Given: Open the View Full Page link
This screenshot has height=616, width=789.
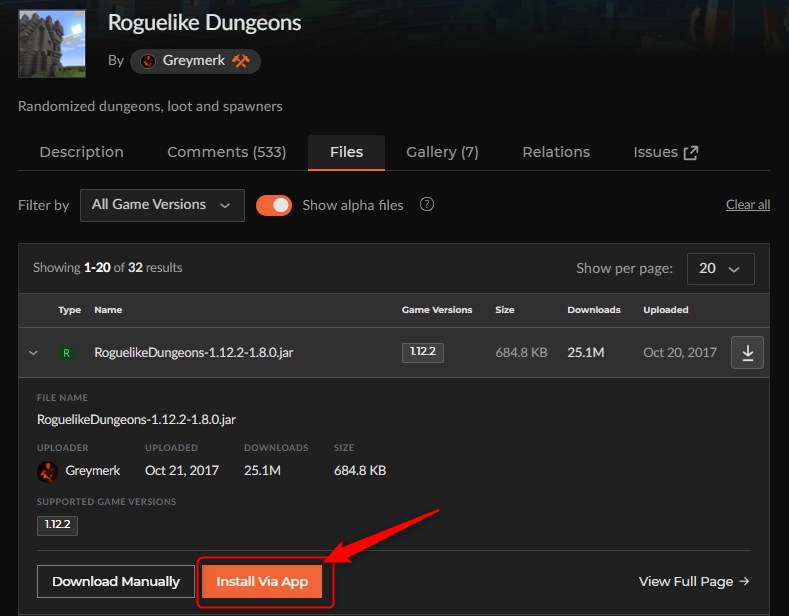Looking at the screenshot, I should pos(694,581).
